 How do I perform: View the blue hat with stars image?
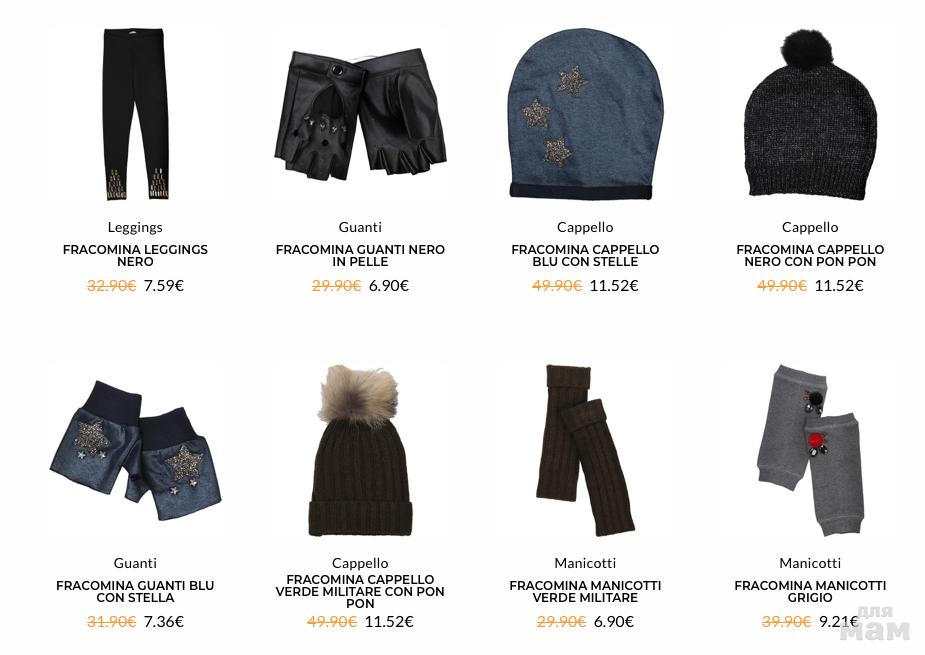coord(585,113)
